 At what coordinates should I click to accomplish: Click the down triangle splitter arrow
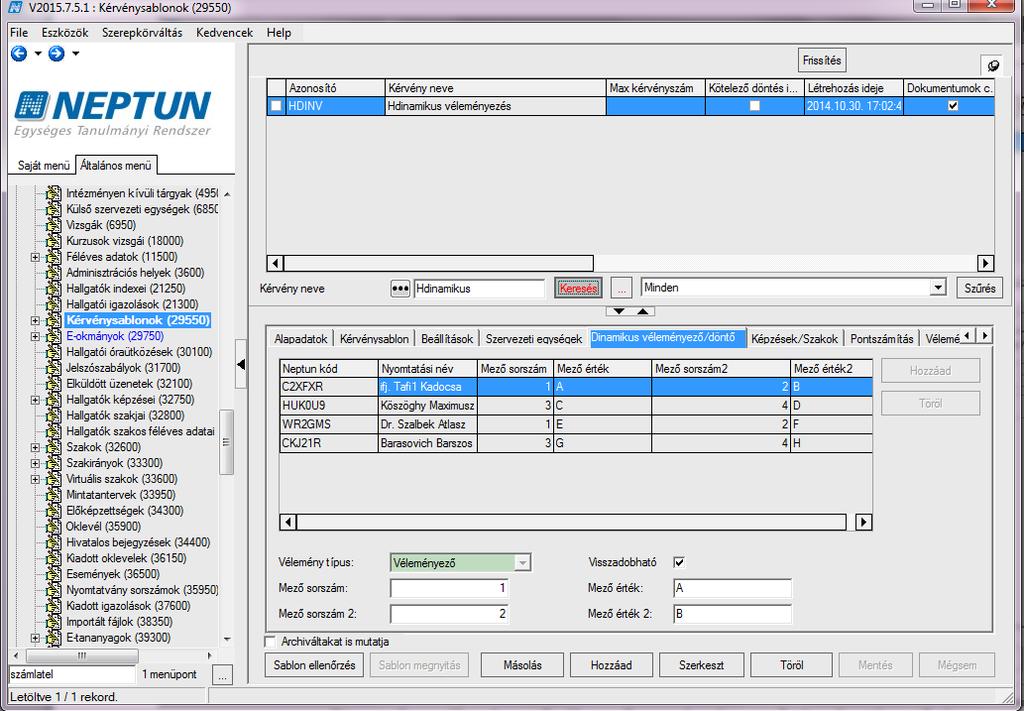click(618, 311)
